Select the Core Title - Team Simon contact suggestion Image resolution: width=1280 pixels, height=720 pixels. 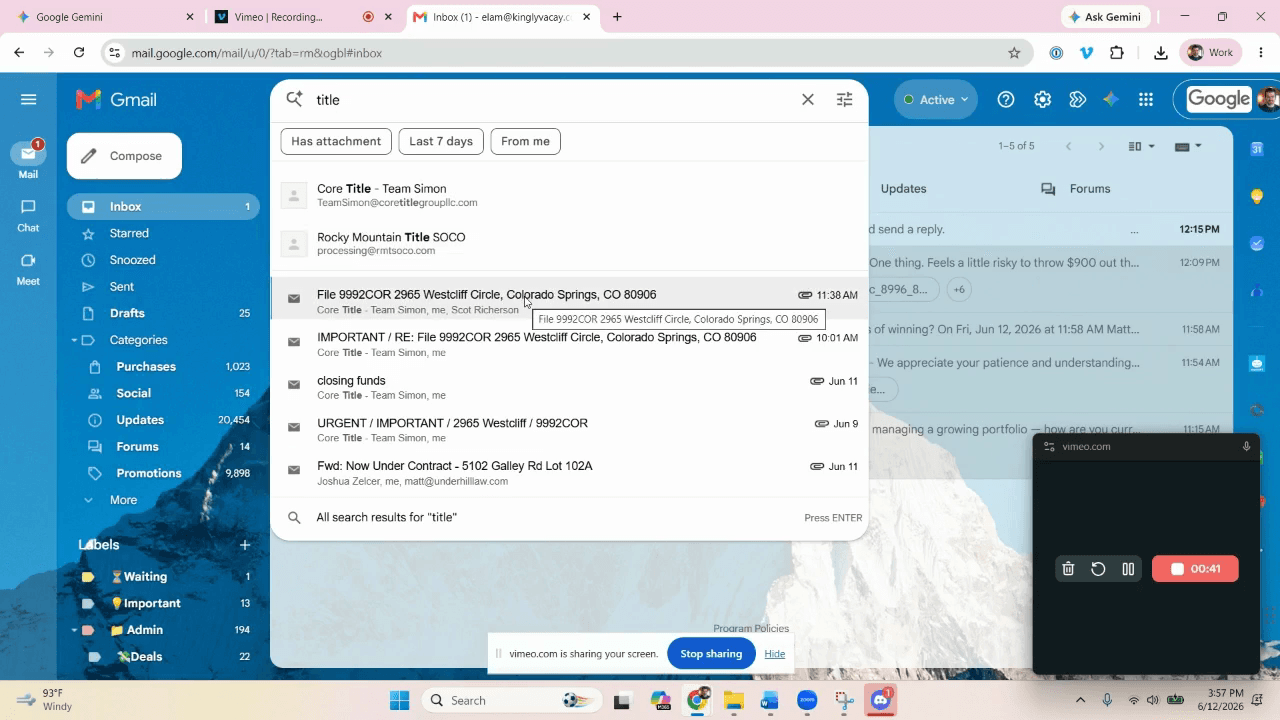[x=569, y=195]
